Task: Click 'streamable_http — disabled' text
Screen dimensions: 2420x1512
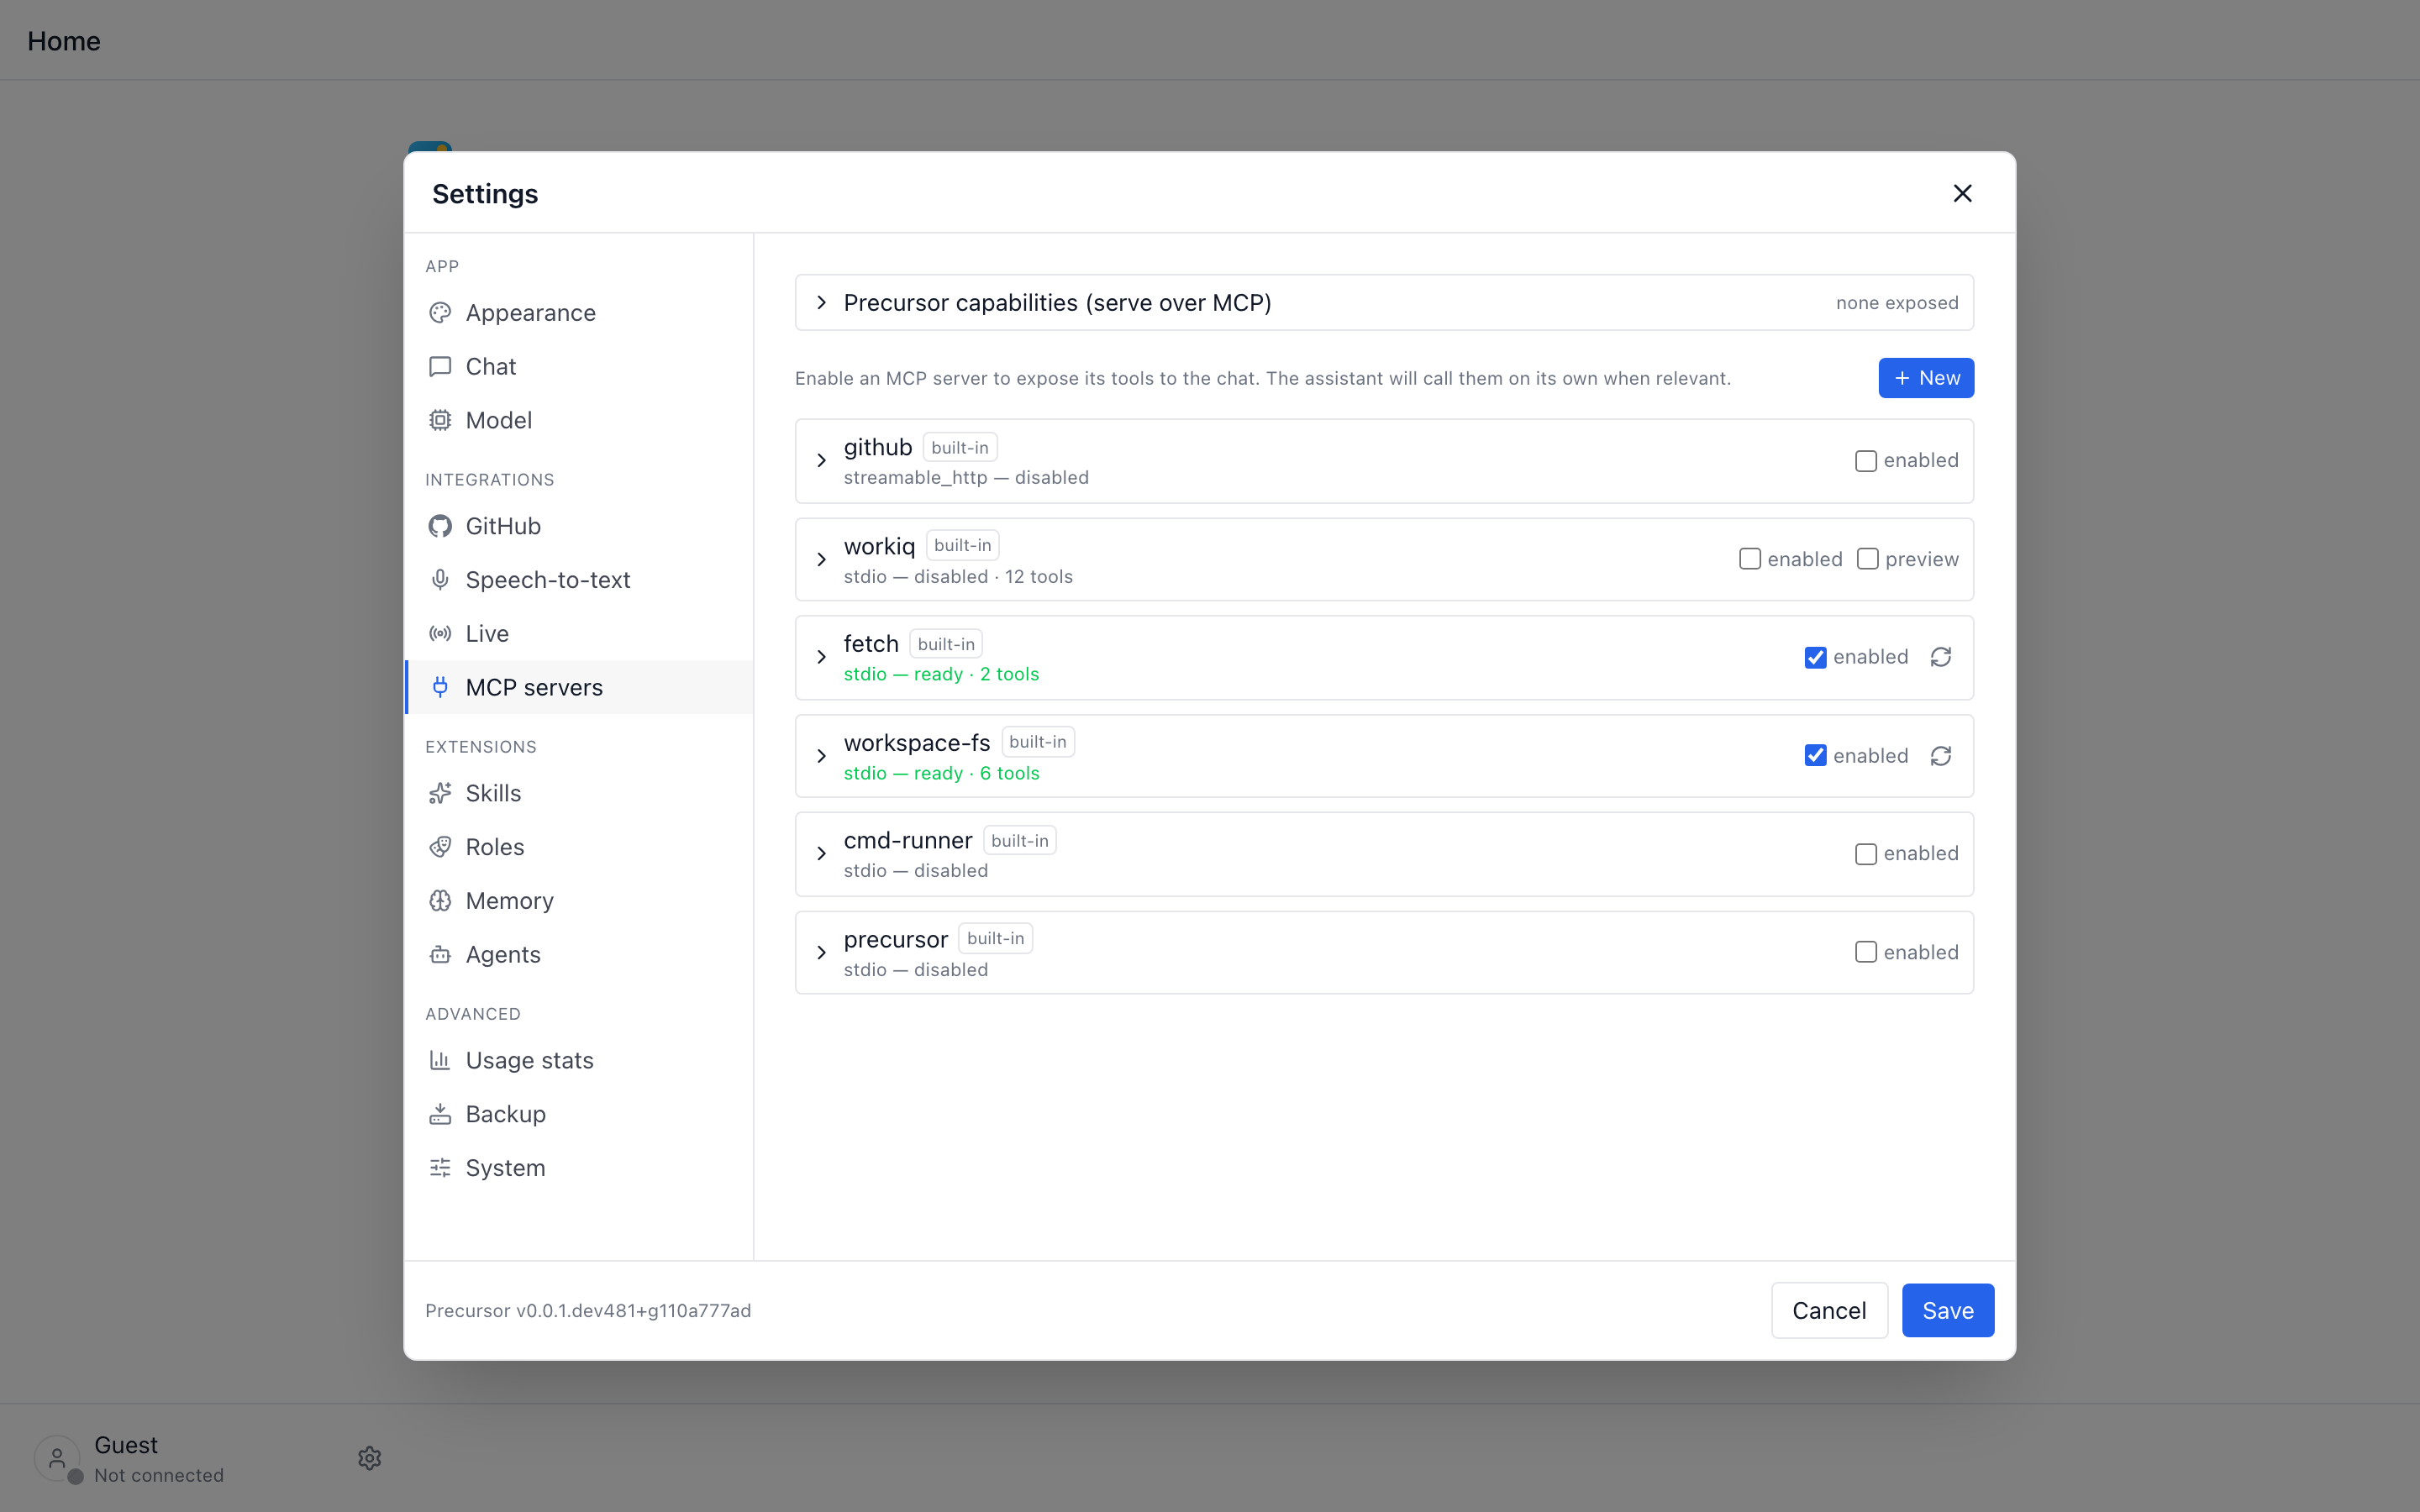Action: click(x=966, y=478)
